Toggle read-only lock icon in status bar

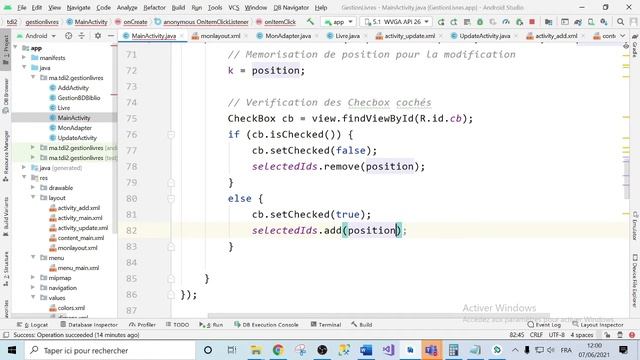607,335
